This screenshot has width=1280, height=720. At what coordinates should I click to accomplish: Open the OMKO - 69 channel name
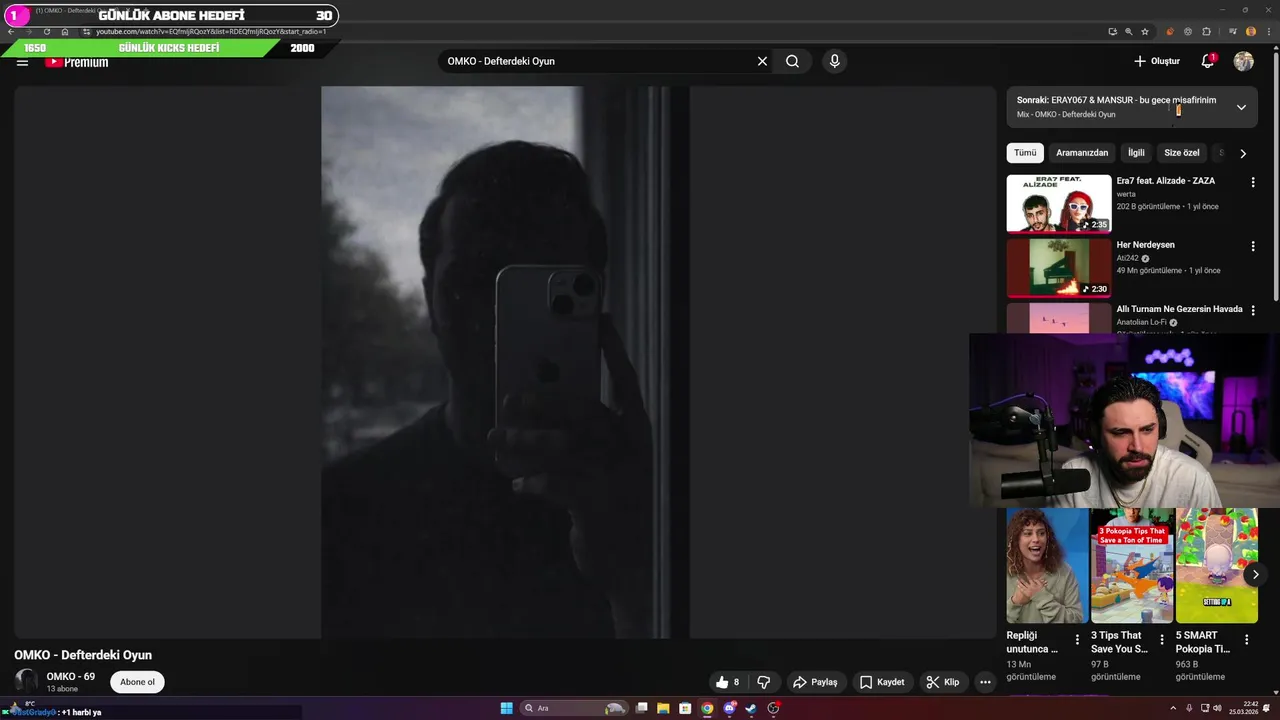71,676
